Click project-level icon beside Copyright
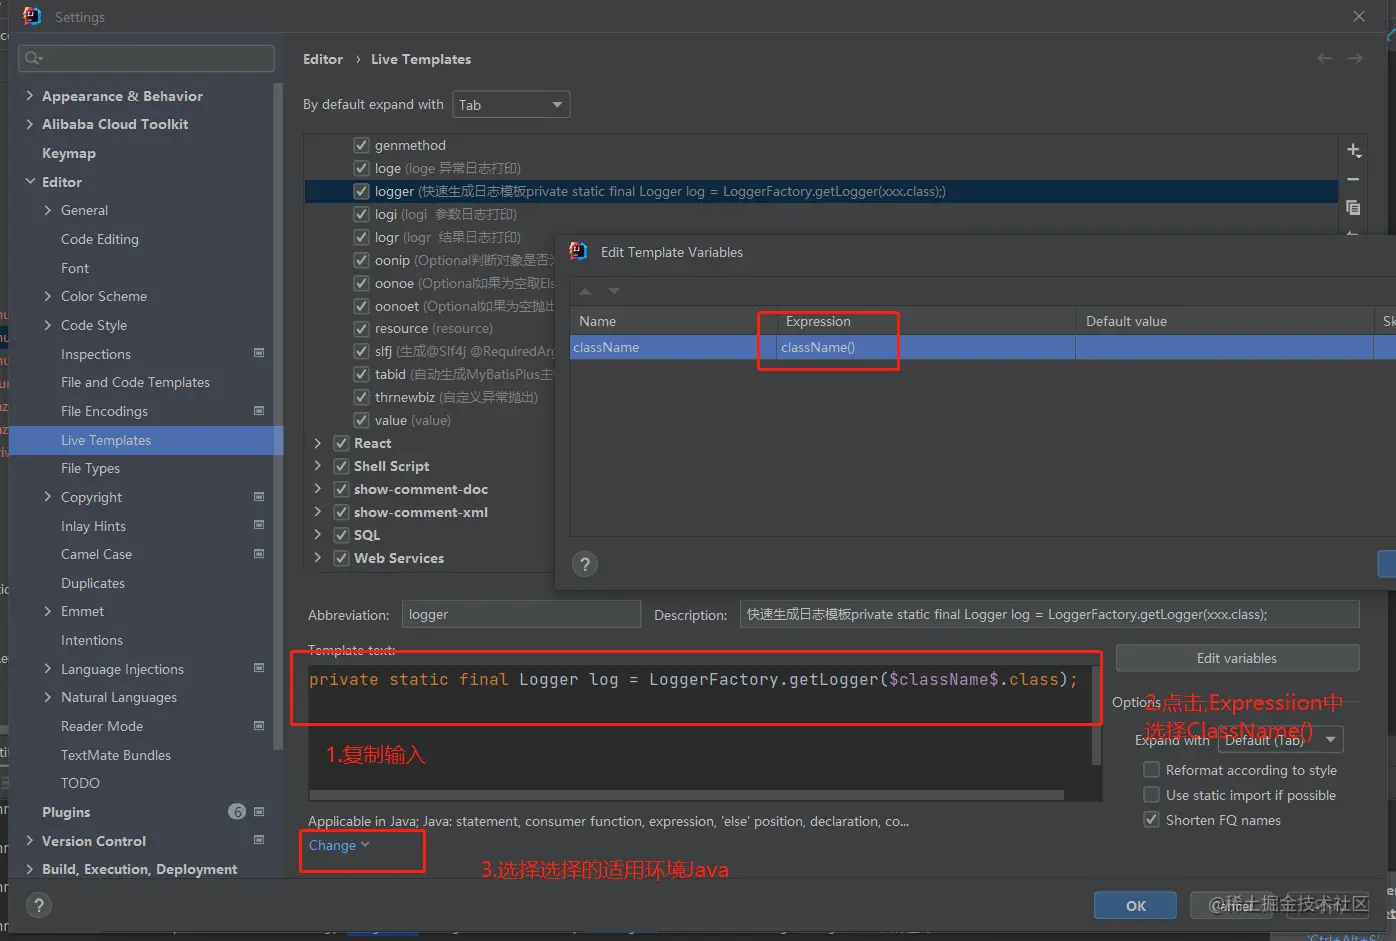 pos(259,496)
